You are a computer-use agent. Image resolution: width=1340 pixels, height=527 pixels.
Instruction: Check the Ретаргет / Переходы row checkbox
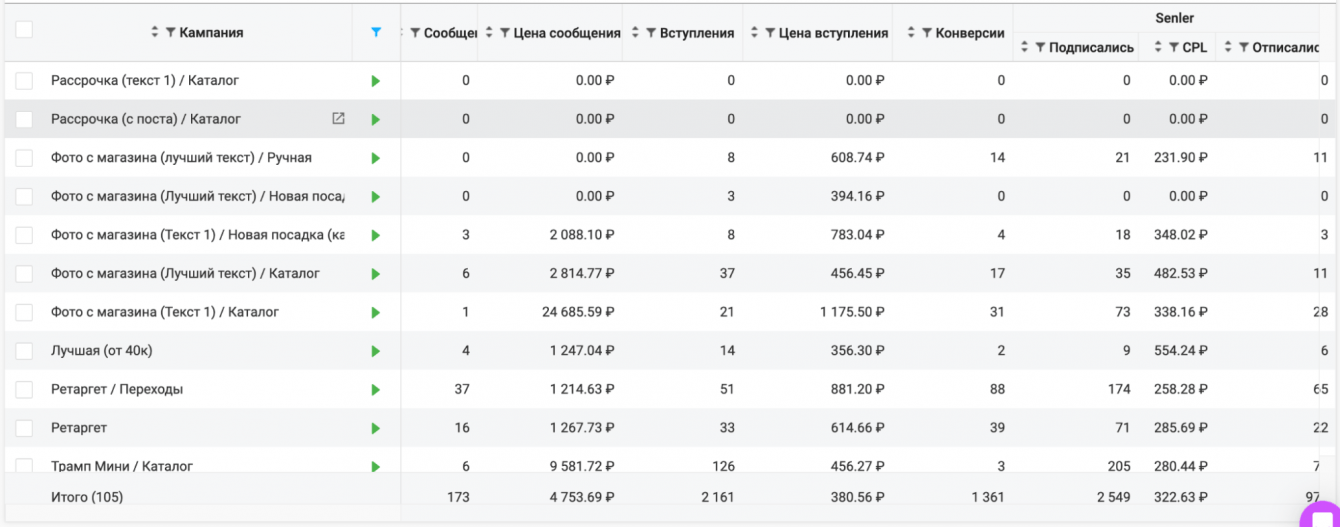24,389
